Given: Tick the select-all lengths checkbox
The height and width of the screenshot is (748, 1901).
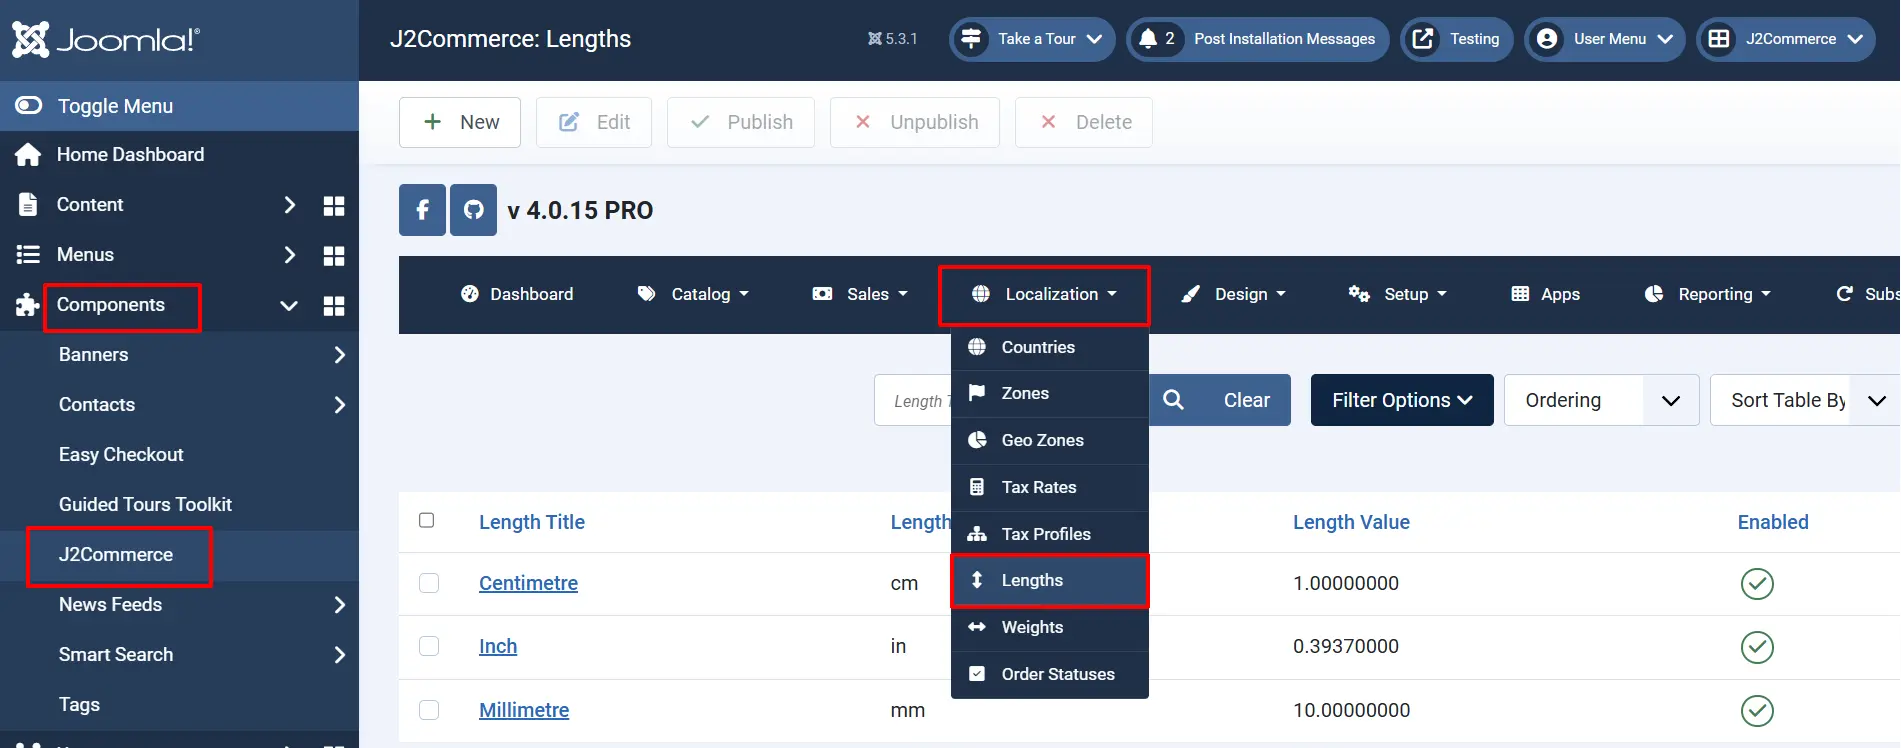Looking at the screenshot, I should coord(427,520).
